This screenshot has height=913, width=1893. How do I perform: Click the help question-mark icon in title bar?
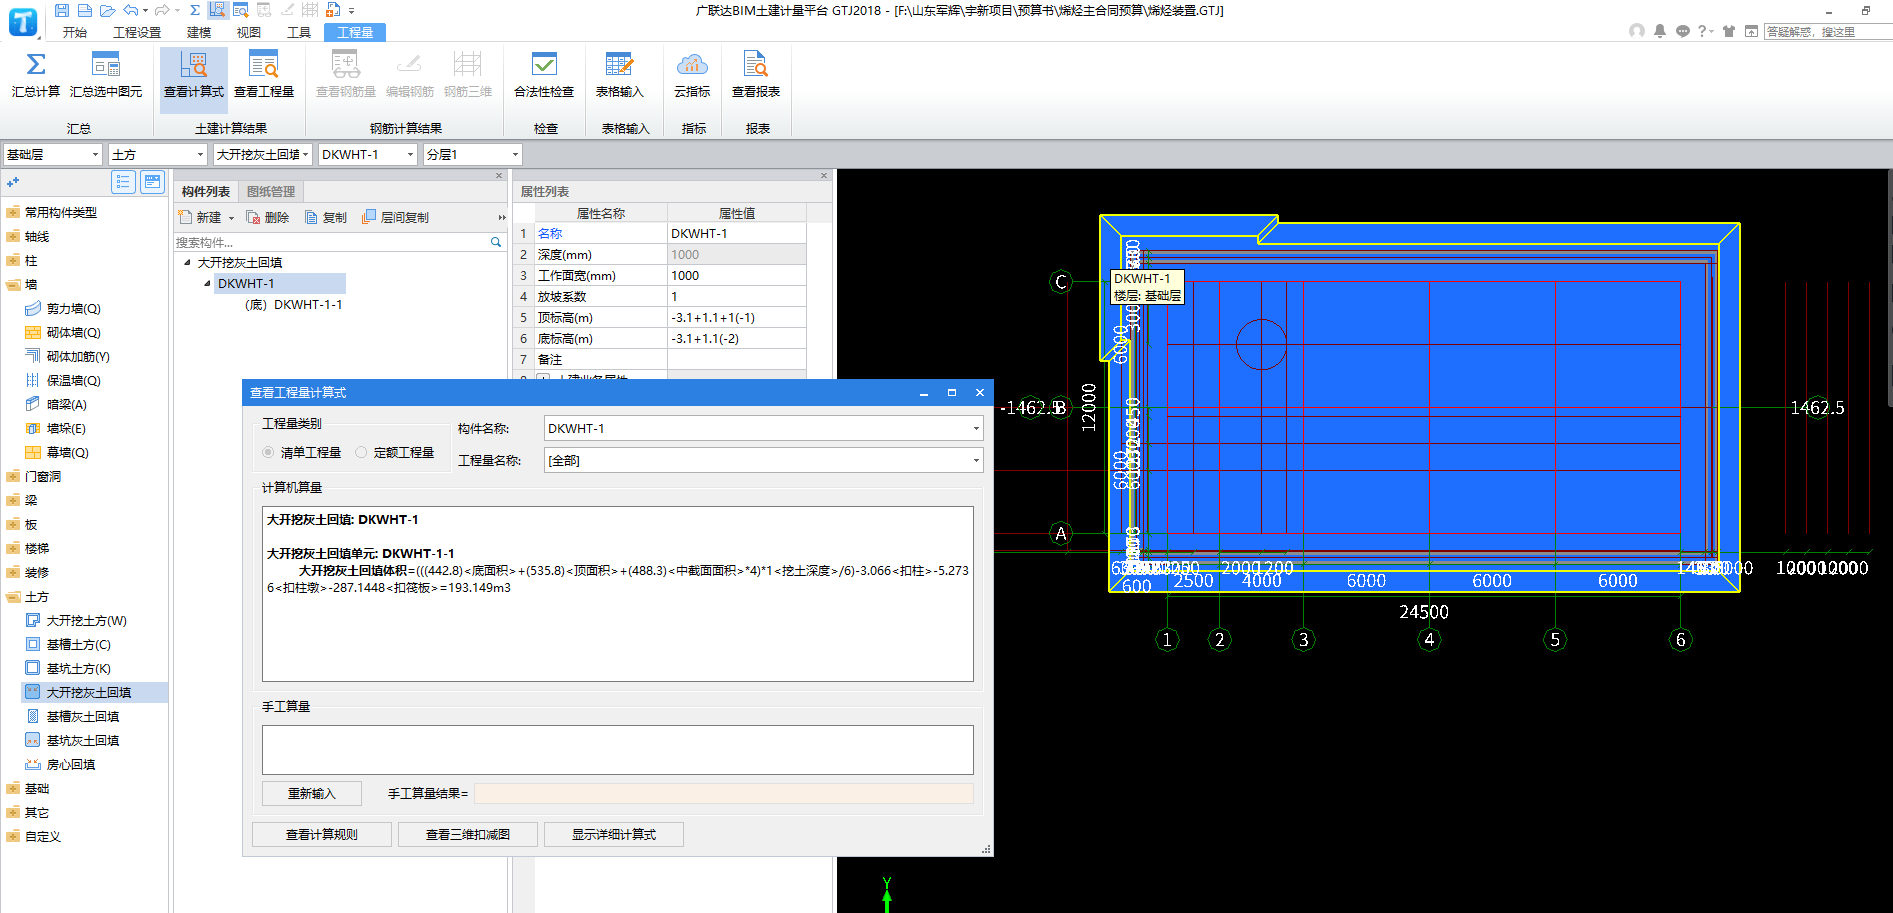coord(1702,31)
